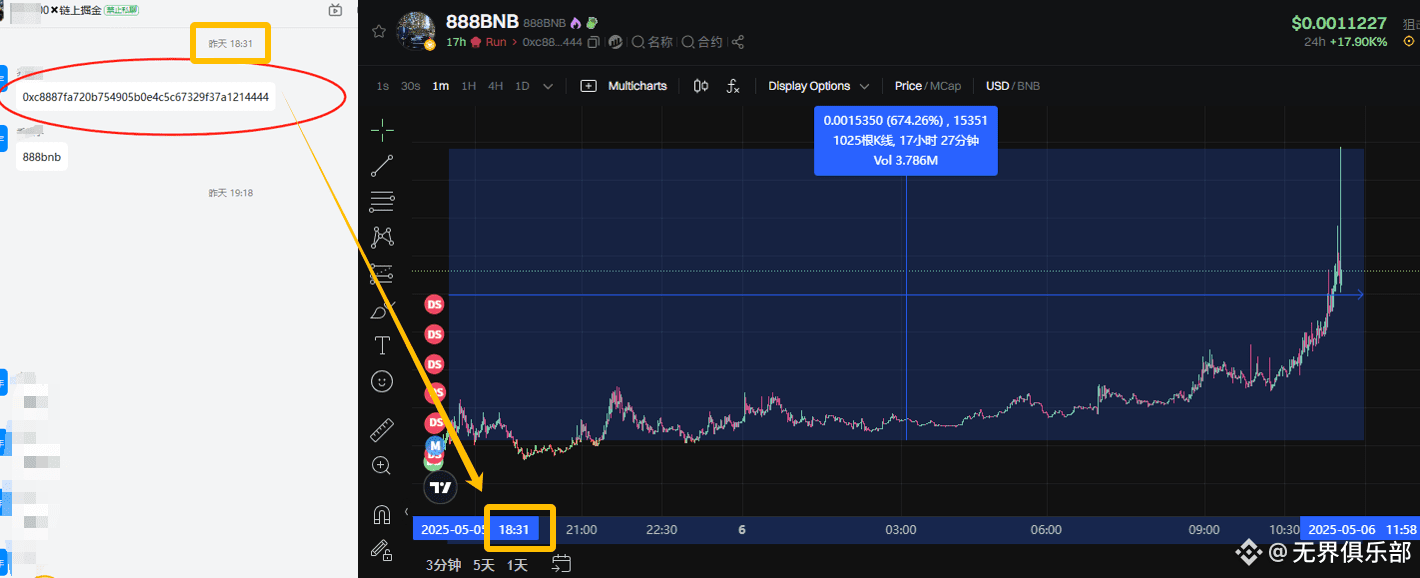Select the forecasting and measurement tool
Viewport: 1420px width, 578px height.
click(382, 273)
